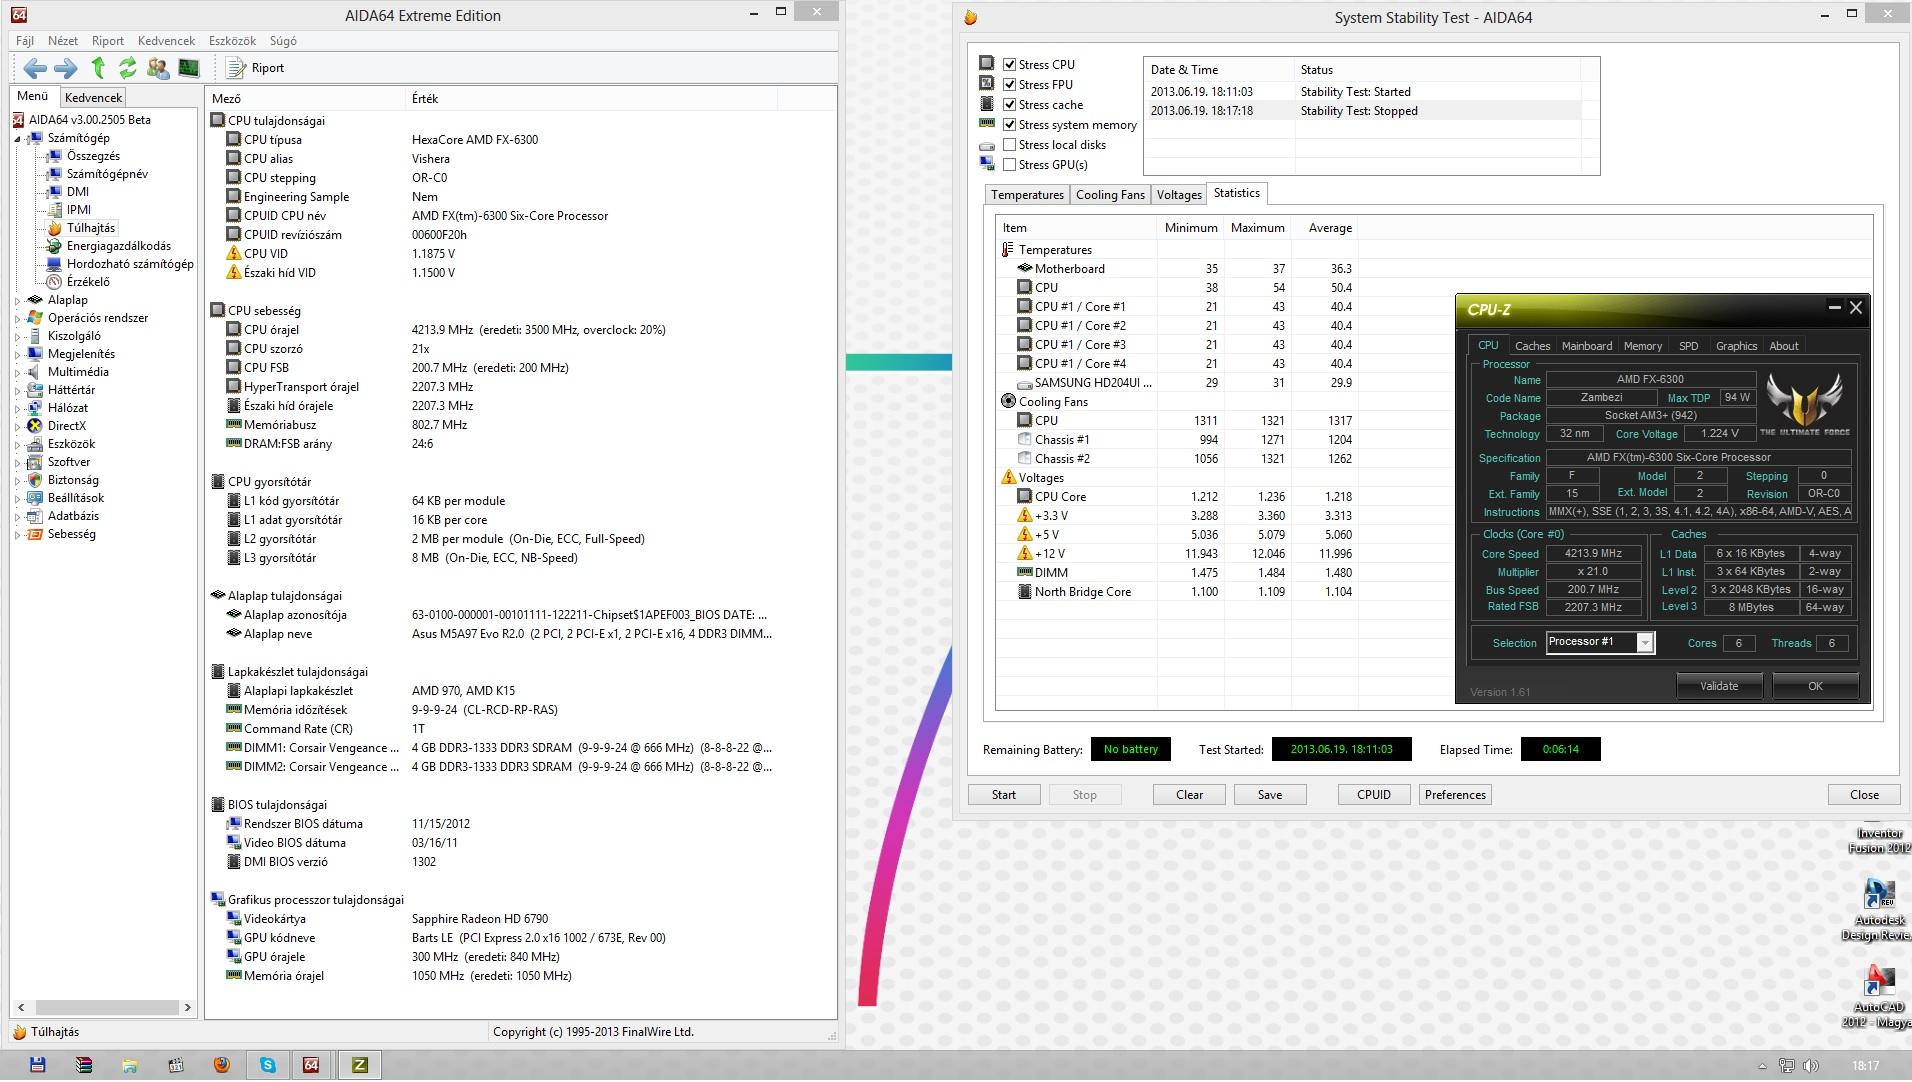Image resolution: width=1912 pixels, height=1082 pixels.
Task: Click the Preferences button
Action: click(x=1455, y=795)
